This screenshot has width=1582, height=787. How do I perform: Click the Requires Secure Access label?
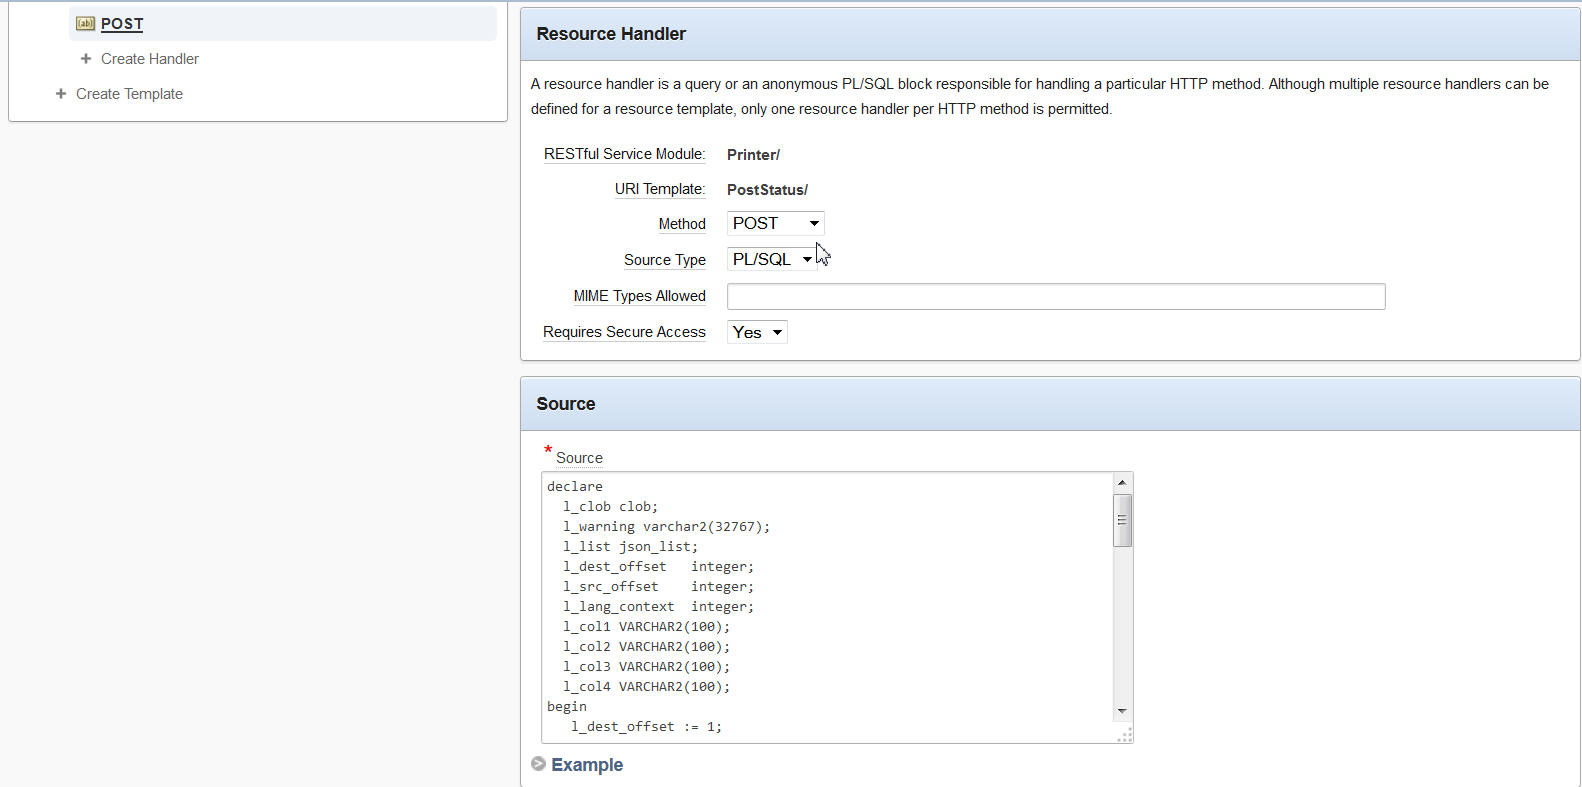[624, 332]
